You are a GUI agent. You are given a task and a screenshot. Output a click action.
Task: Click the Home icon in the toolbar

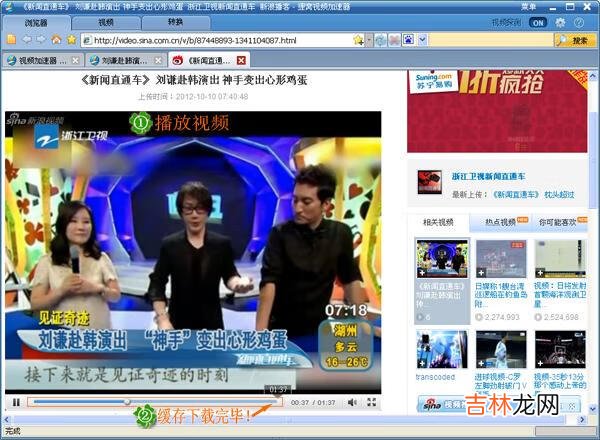pyautogui.click(x=58, y=40)
